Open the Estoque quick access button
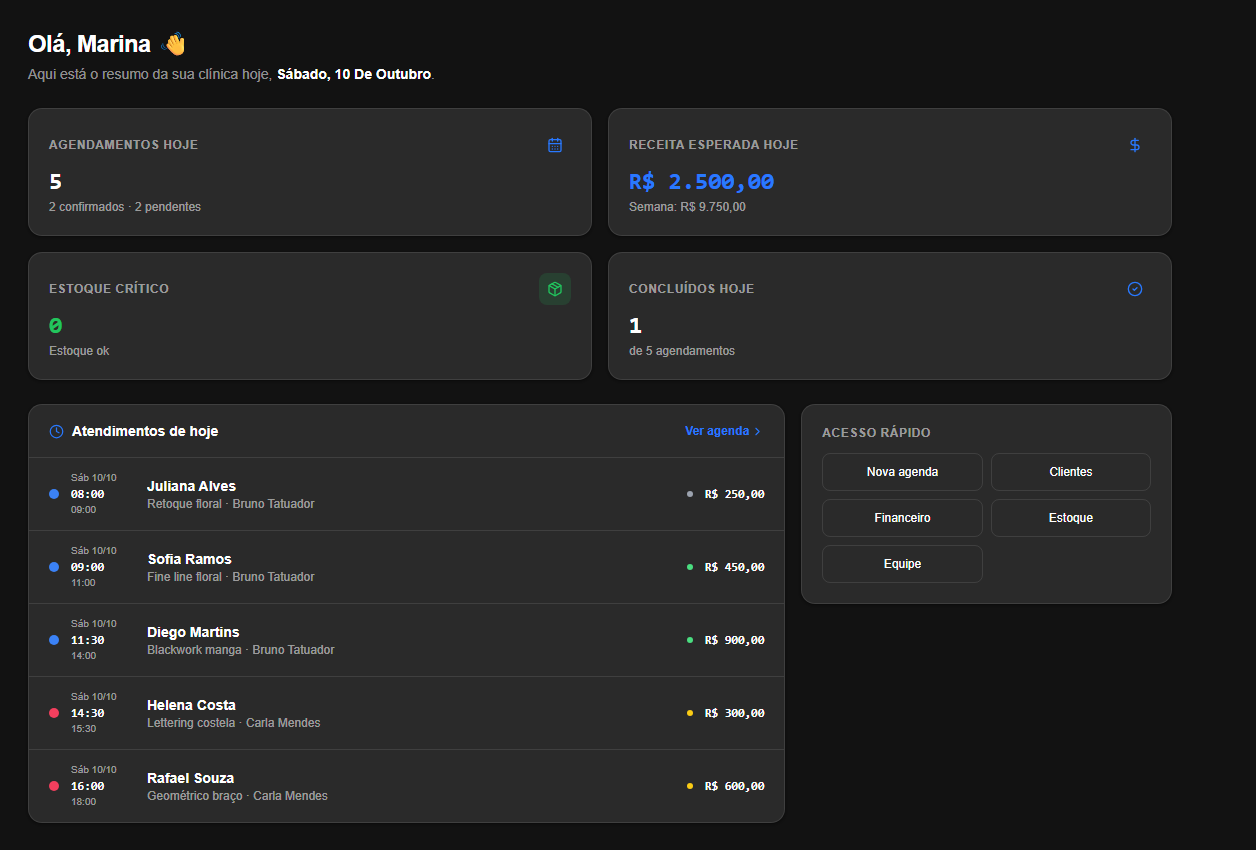The height and width of the screenshot is (850, 1256). coord(1071,518)
